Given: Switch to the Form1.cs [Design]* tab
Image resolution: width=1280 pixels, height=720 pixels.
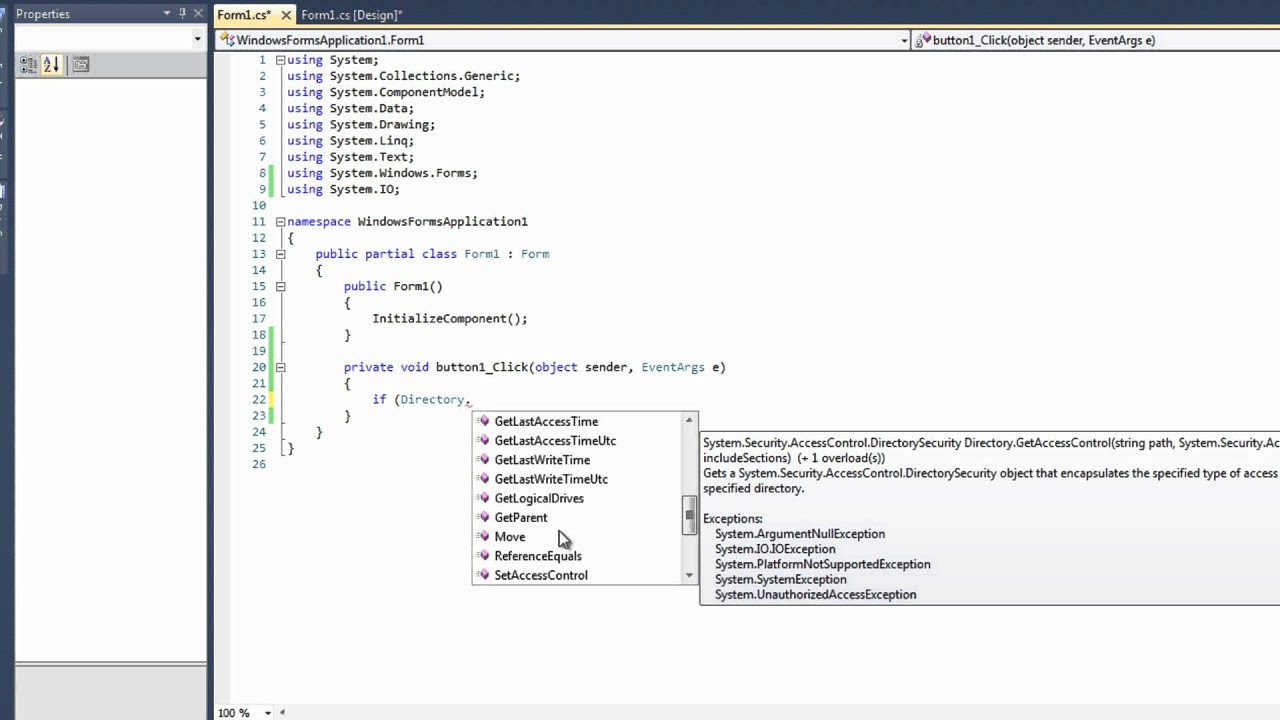Looking at the screenshot, I should coord(351,15).
